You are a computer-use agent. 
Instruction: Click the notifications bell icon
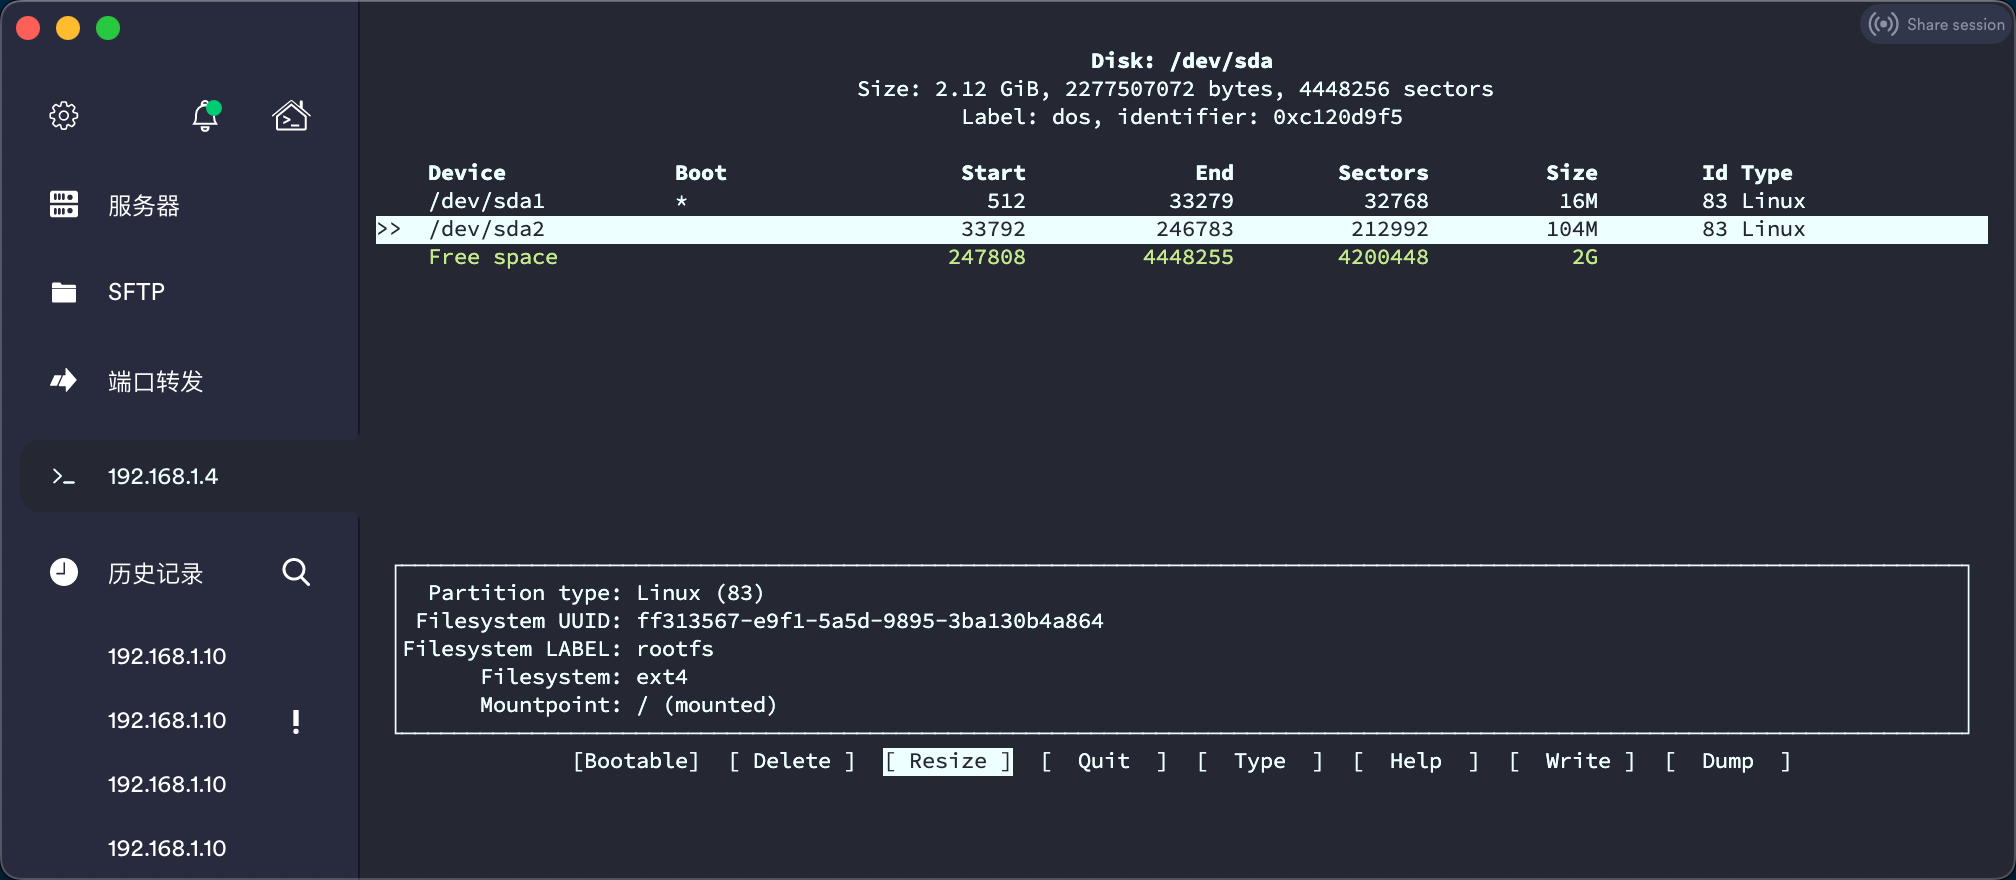point(205,116)
